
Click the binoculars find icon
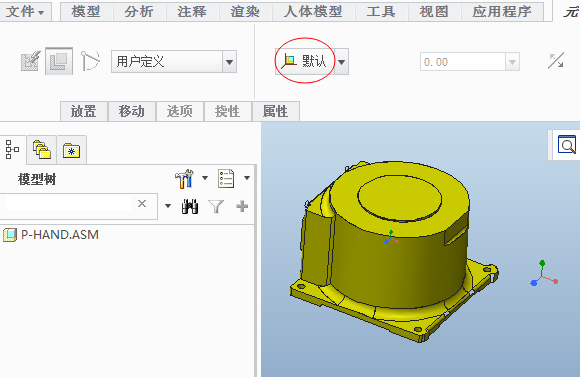(x=190, y=206)
